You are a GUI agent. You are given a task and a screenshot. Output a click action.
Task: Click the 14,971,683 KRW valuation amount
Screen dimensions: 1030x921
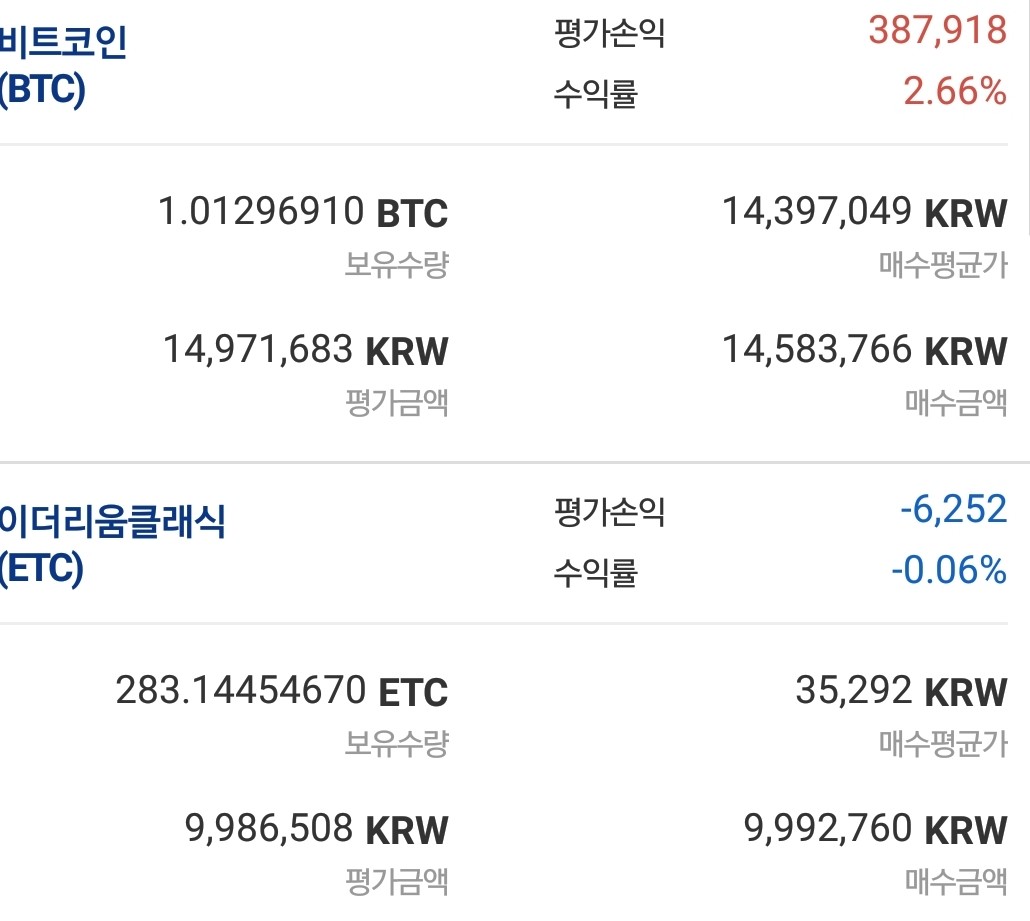(305, 350)
